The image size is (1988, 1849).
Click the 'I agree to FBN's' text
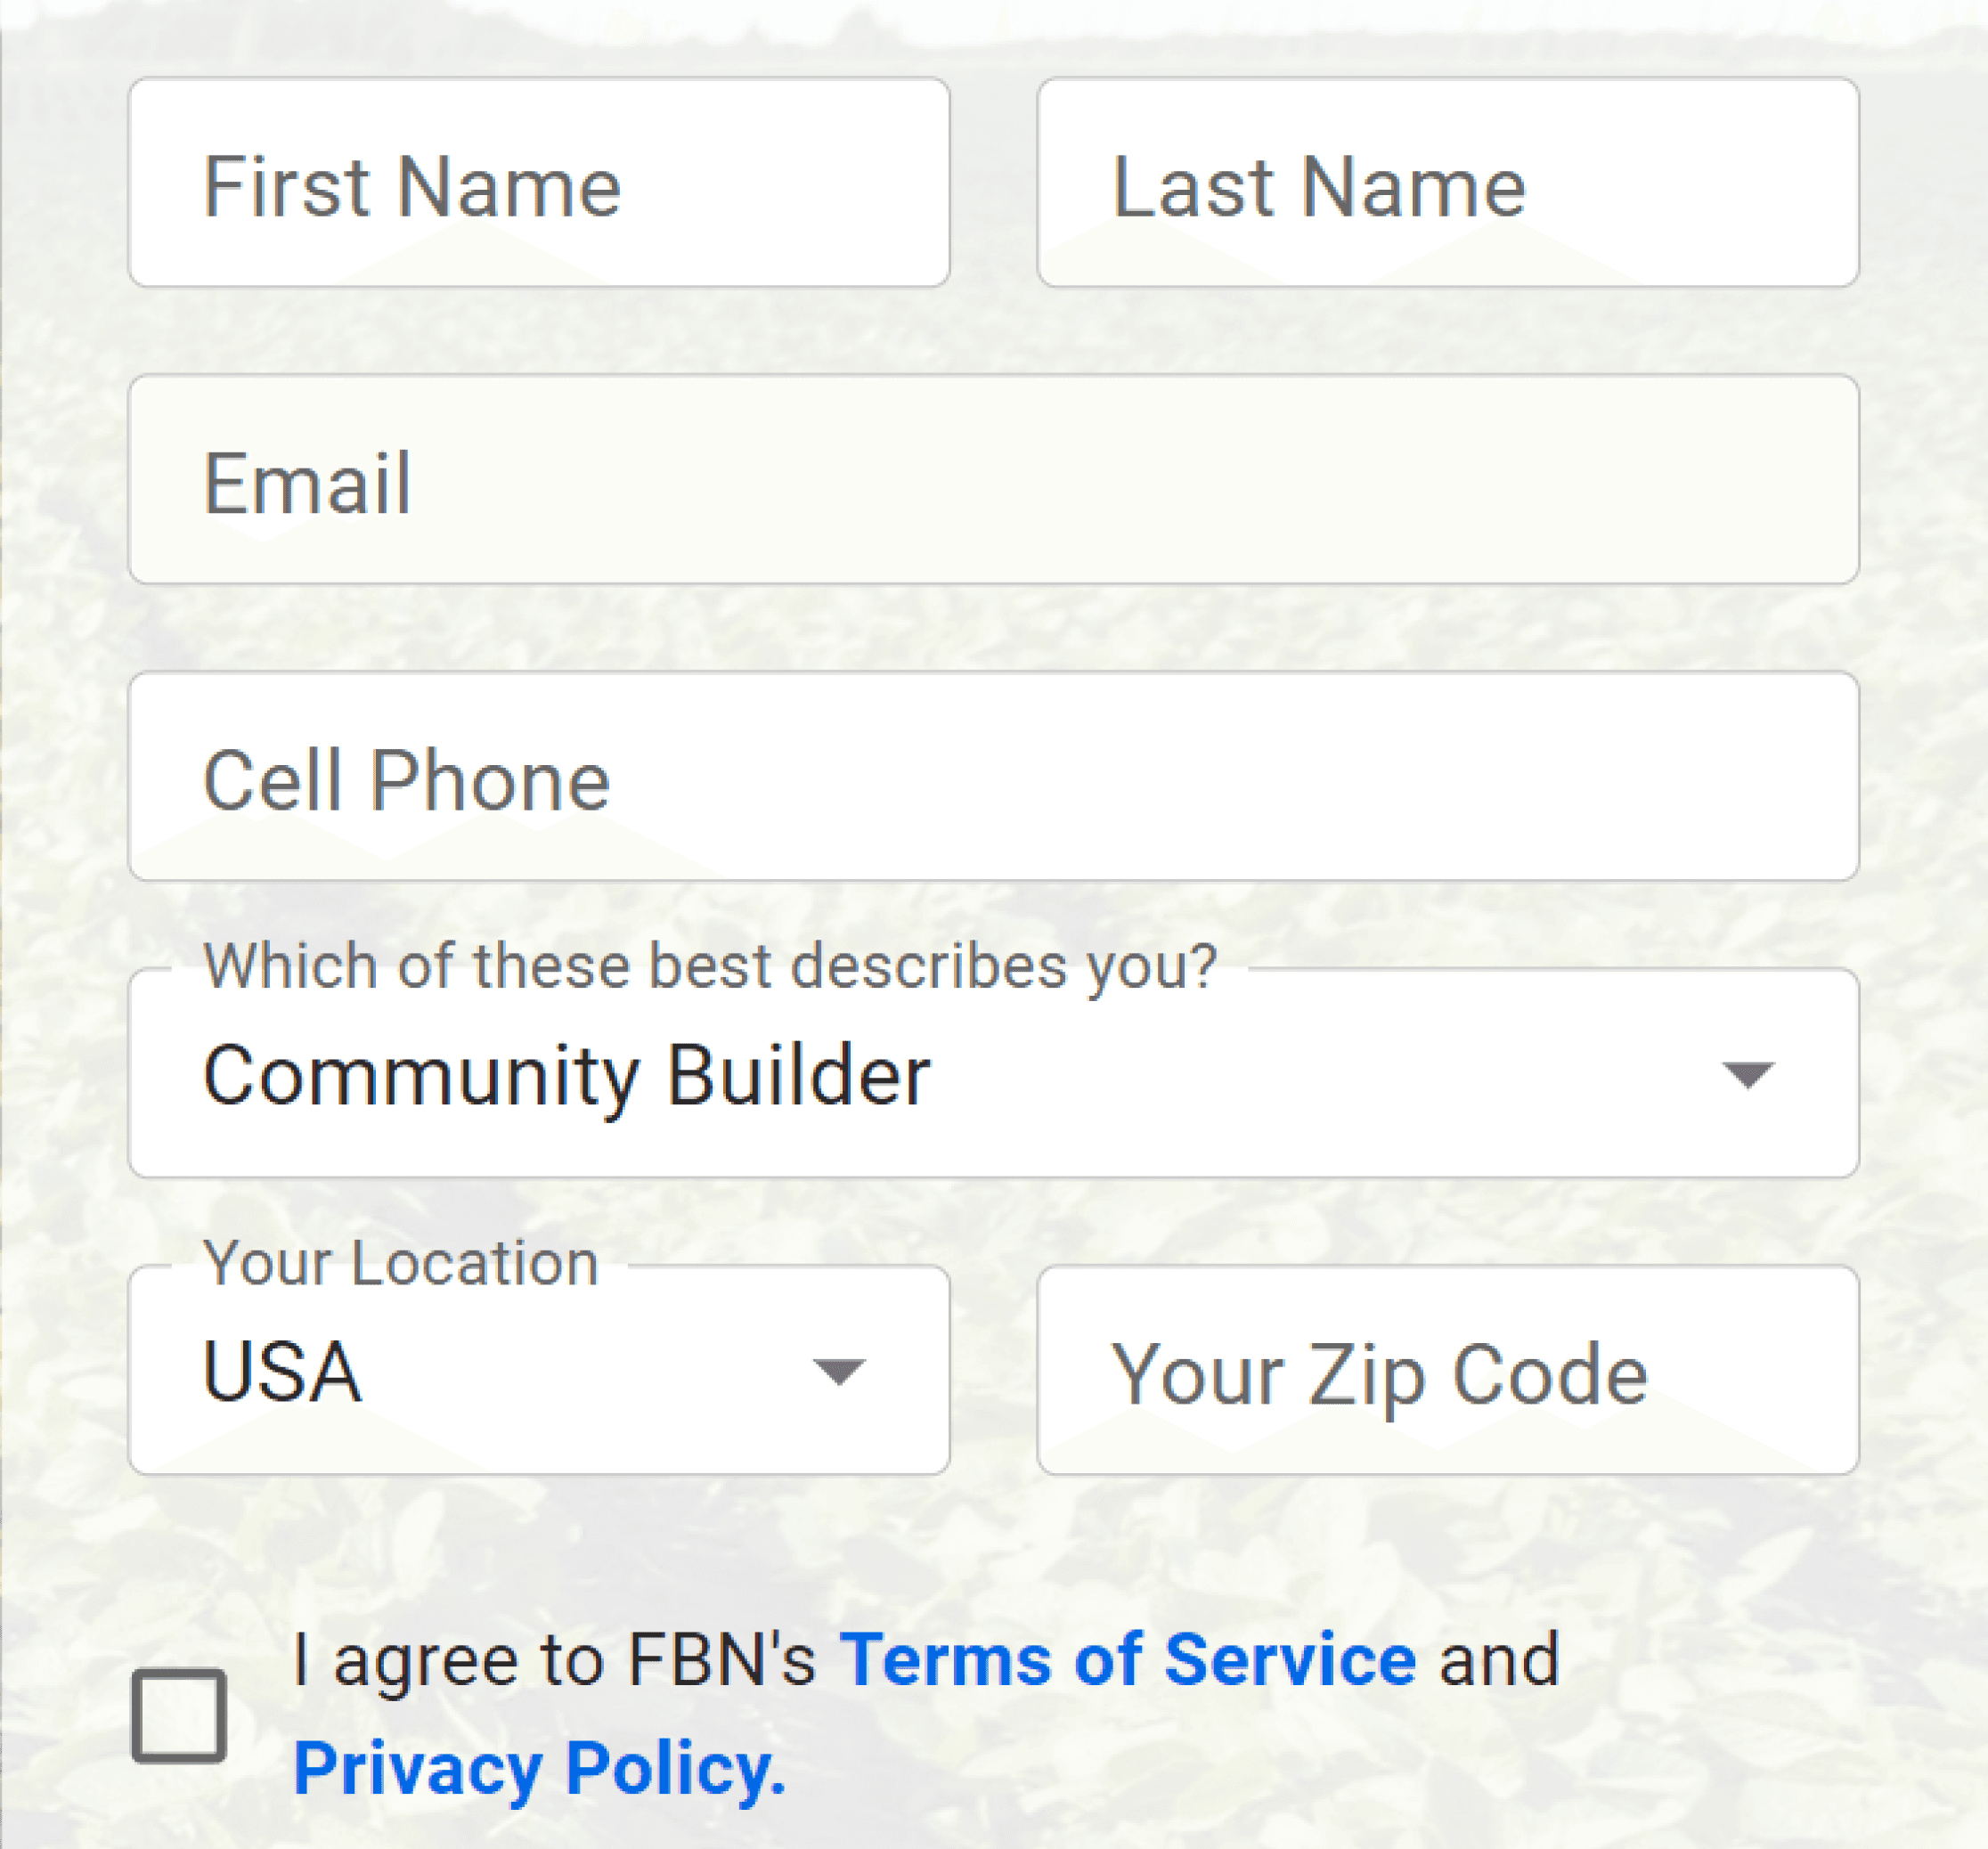click(555, 1660)
